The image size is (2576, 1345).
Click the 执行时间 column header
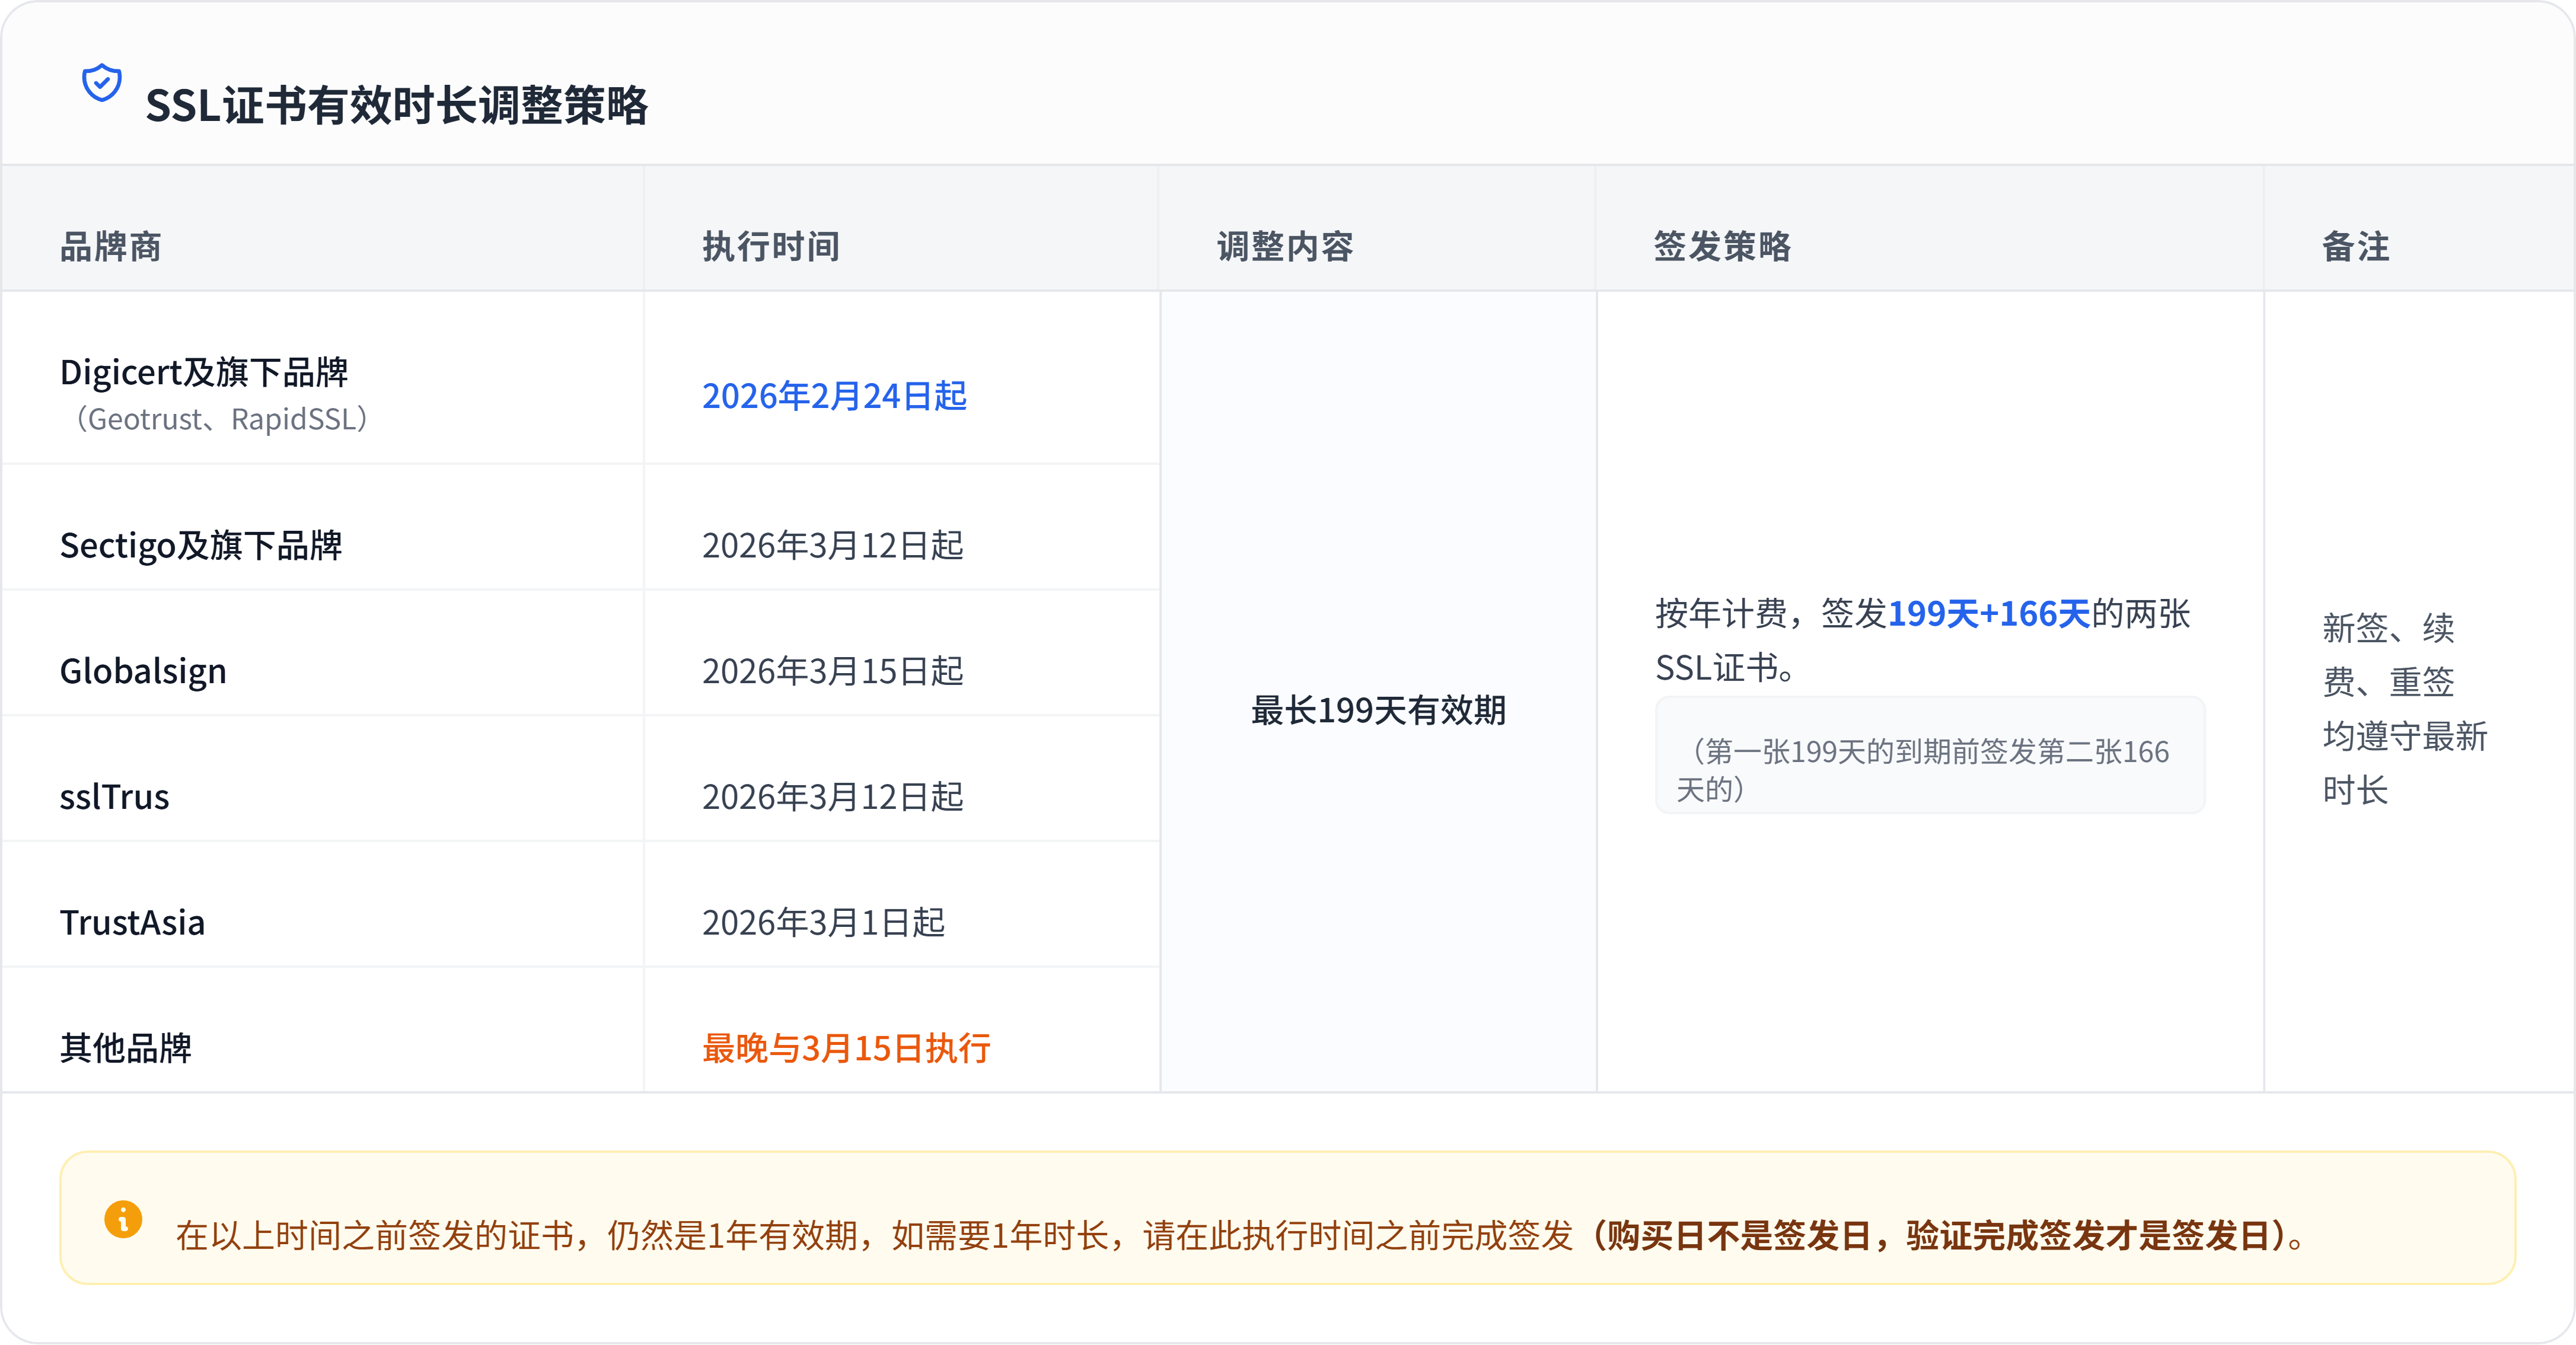click(x=770, y=246)
